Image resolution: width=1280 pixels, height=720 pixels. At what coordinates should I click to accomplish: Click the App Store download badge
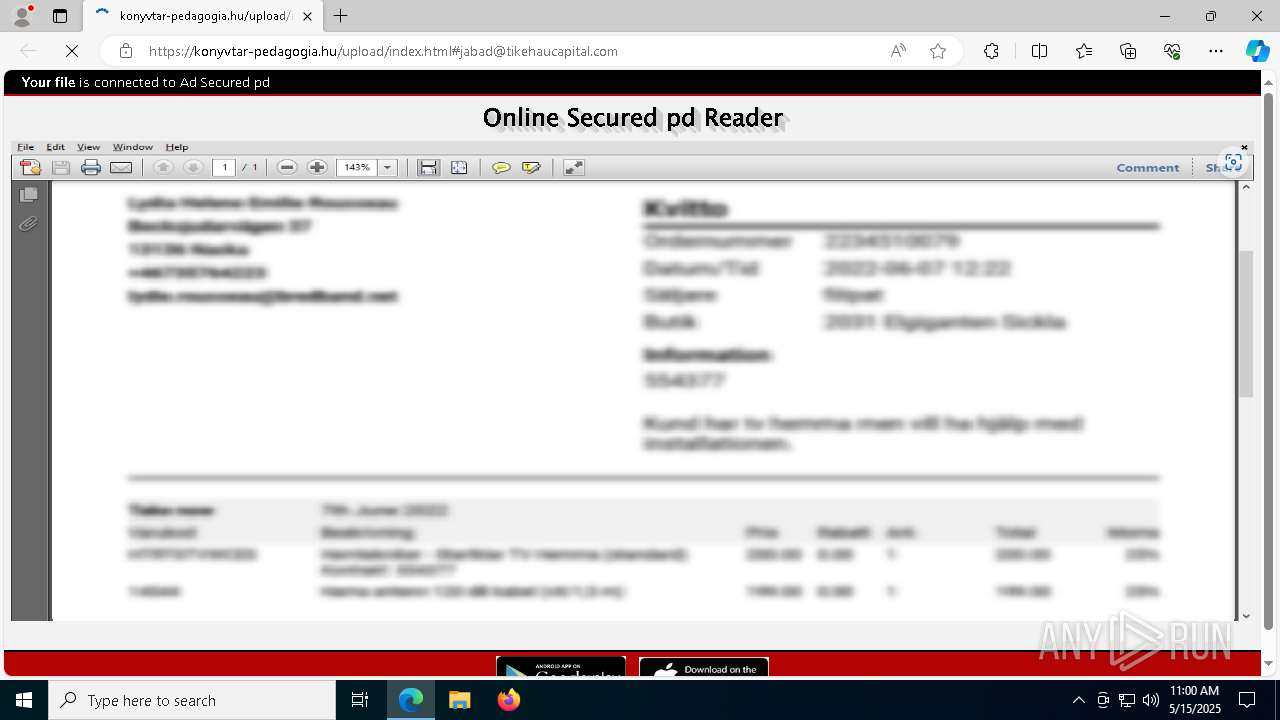(704, 667)
